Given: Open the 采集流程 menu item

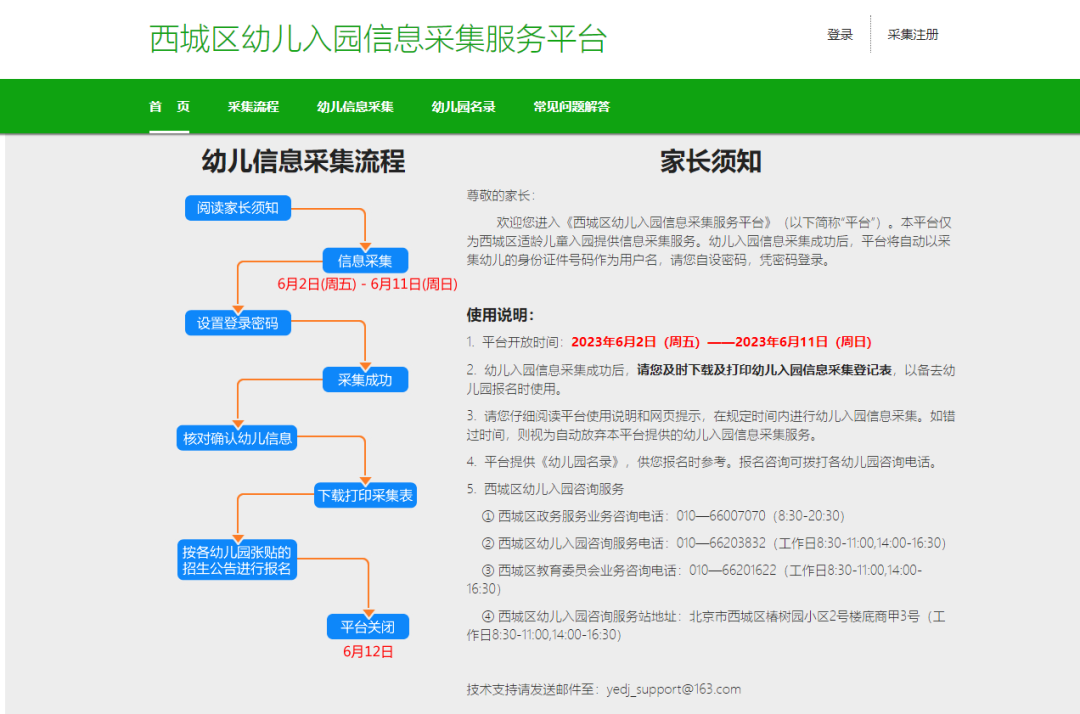Looking at the screenshot, I should (253, 107).
